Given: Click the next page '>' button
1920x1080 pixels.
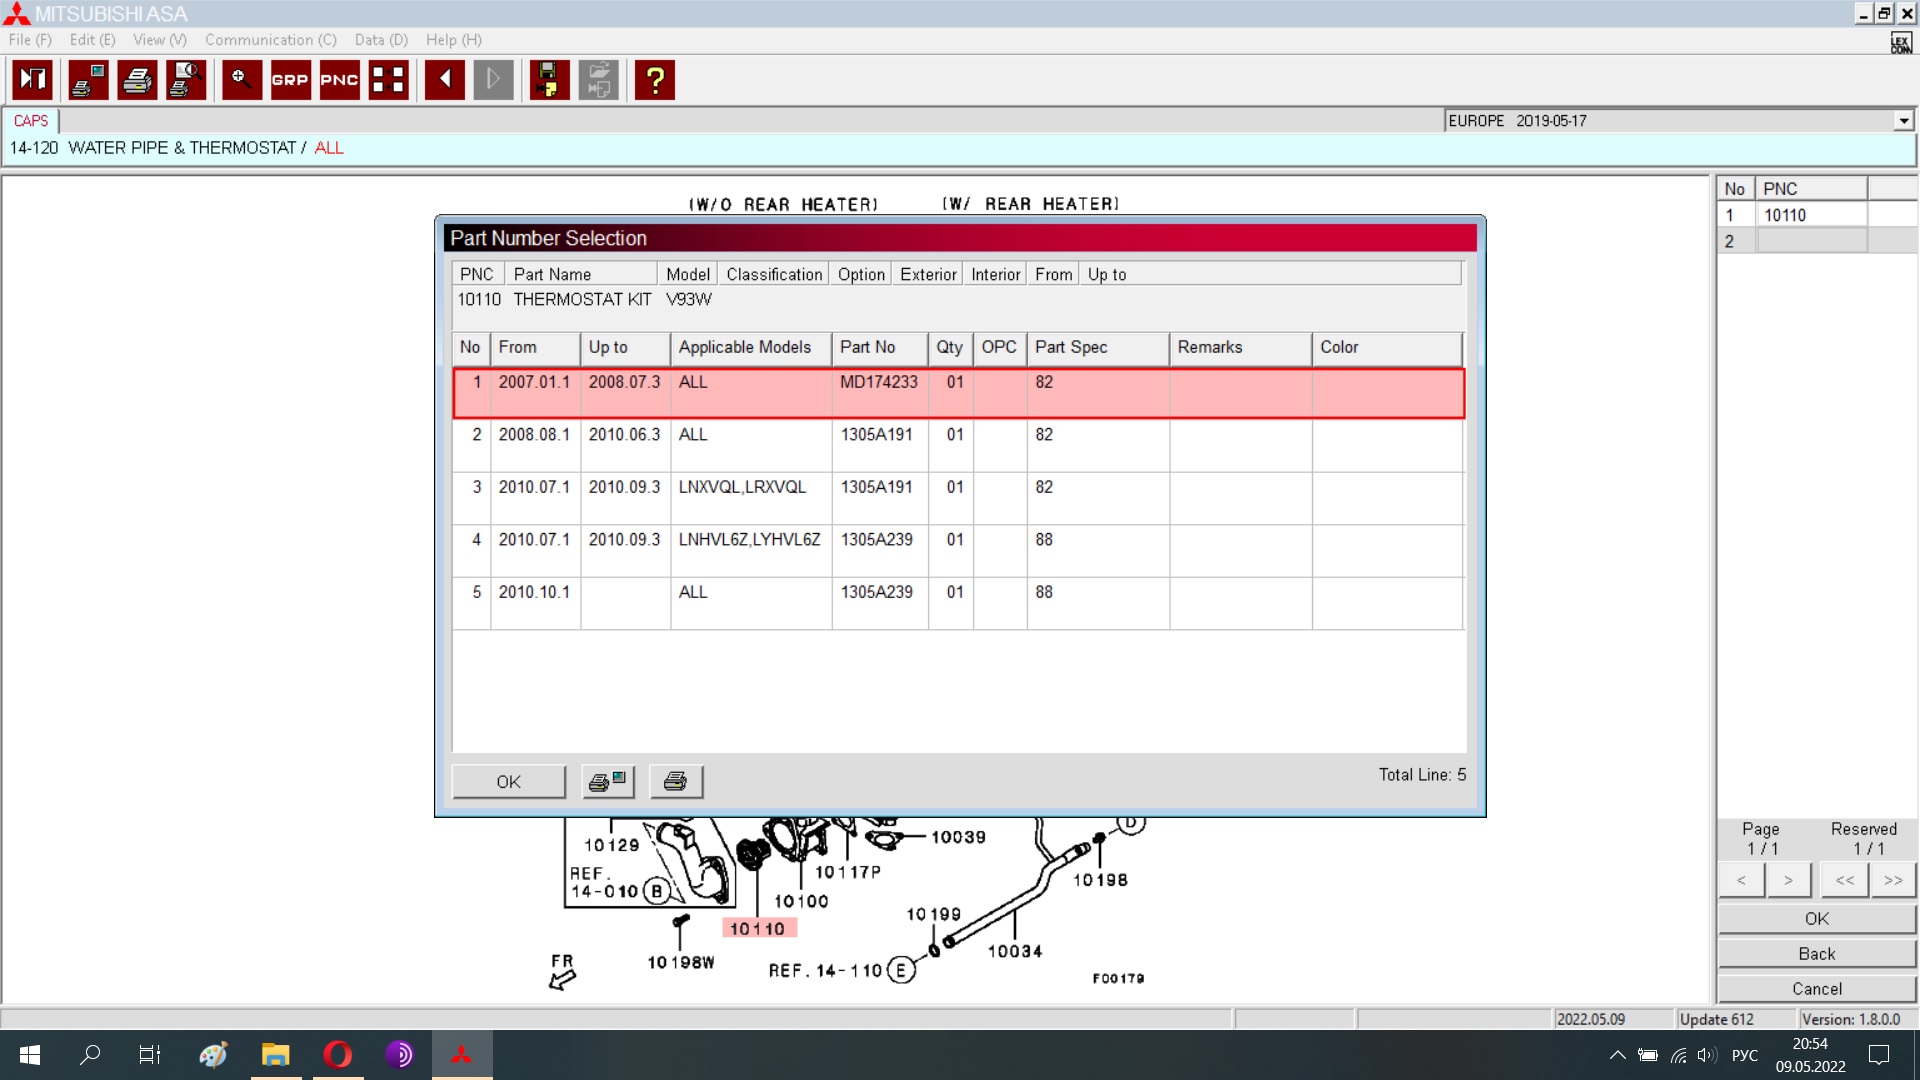Looking at the screenshot, I should 1788,880.
